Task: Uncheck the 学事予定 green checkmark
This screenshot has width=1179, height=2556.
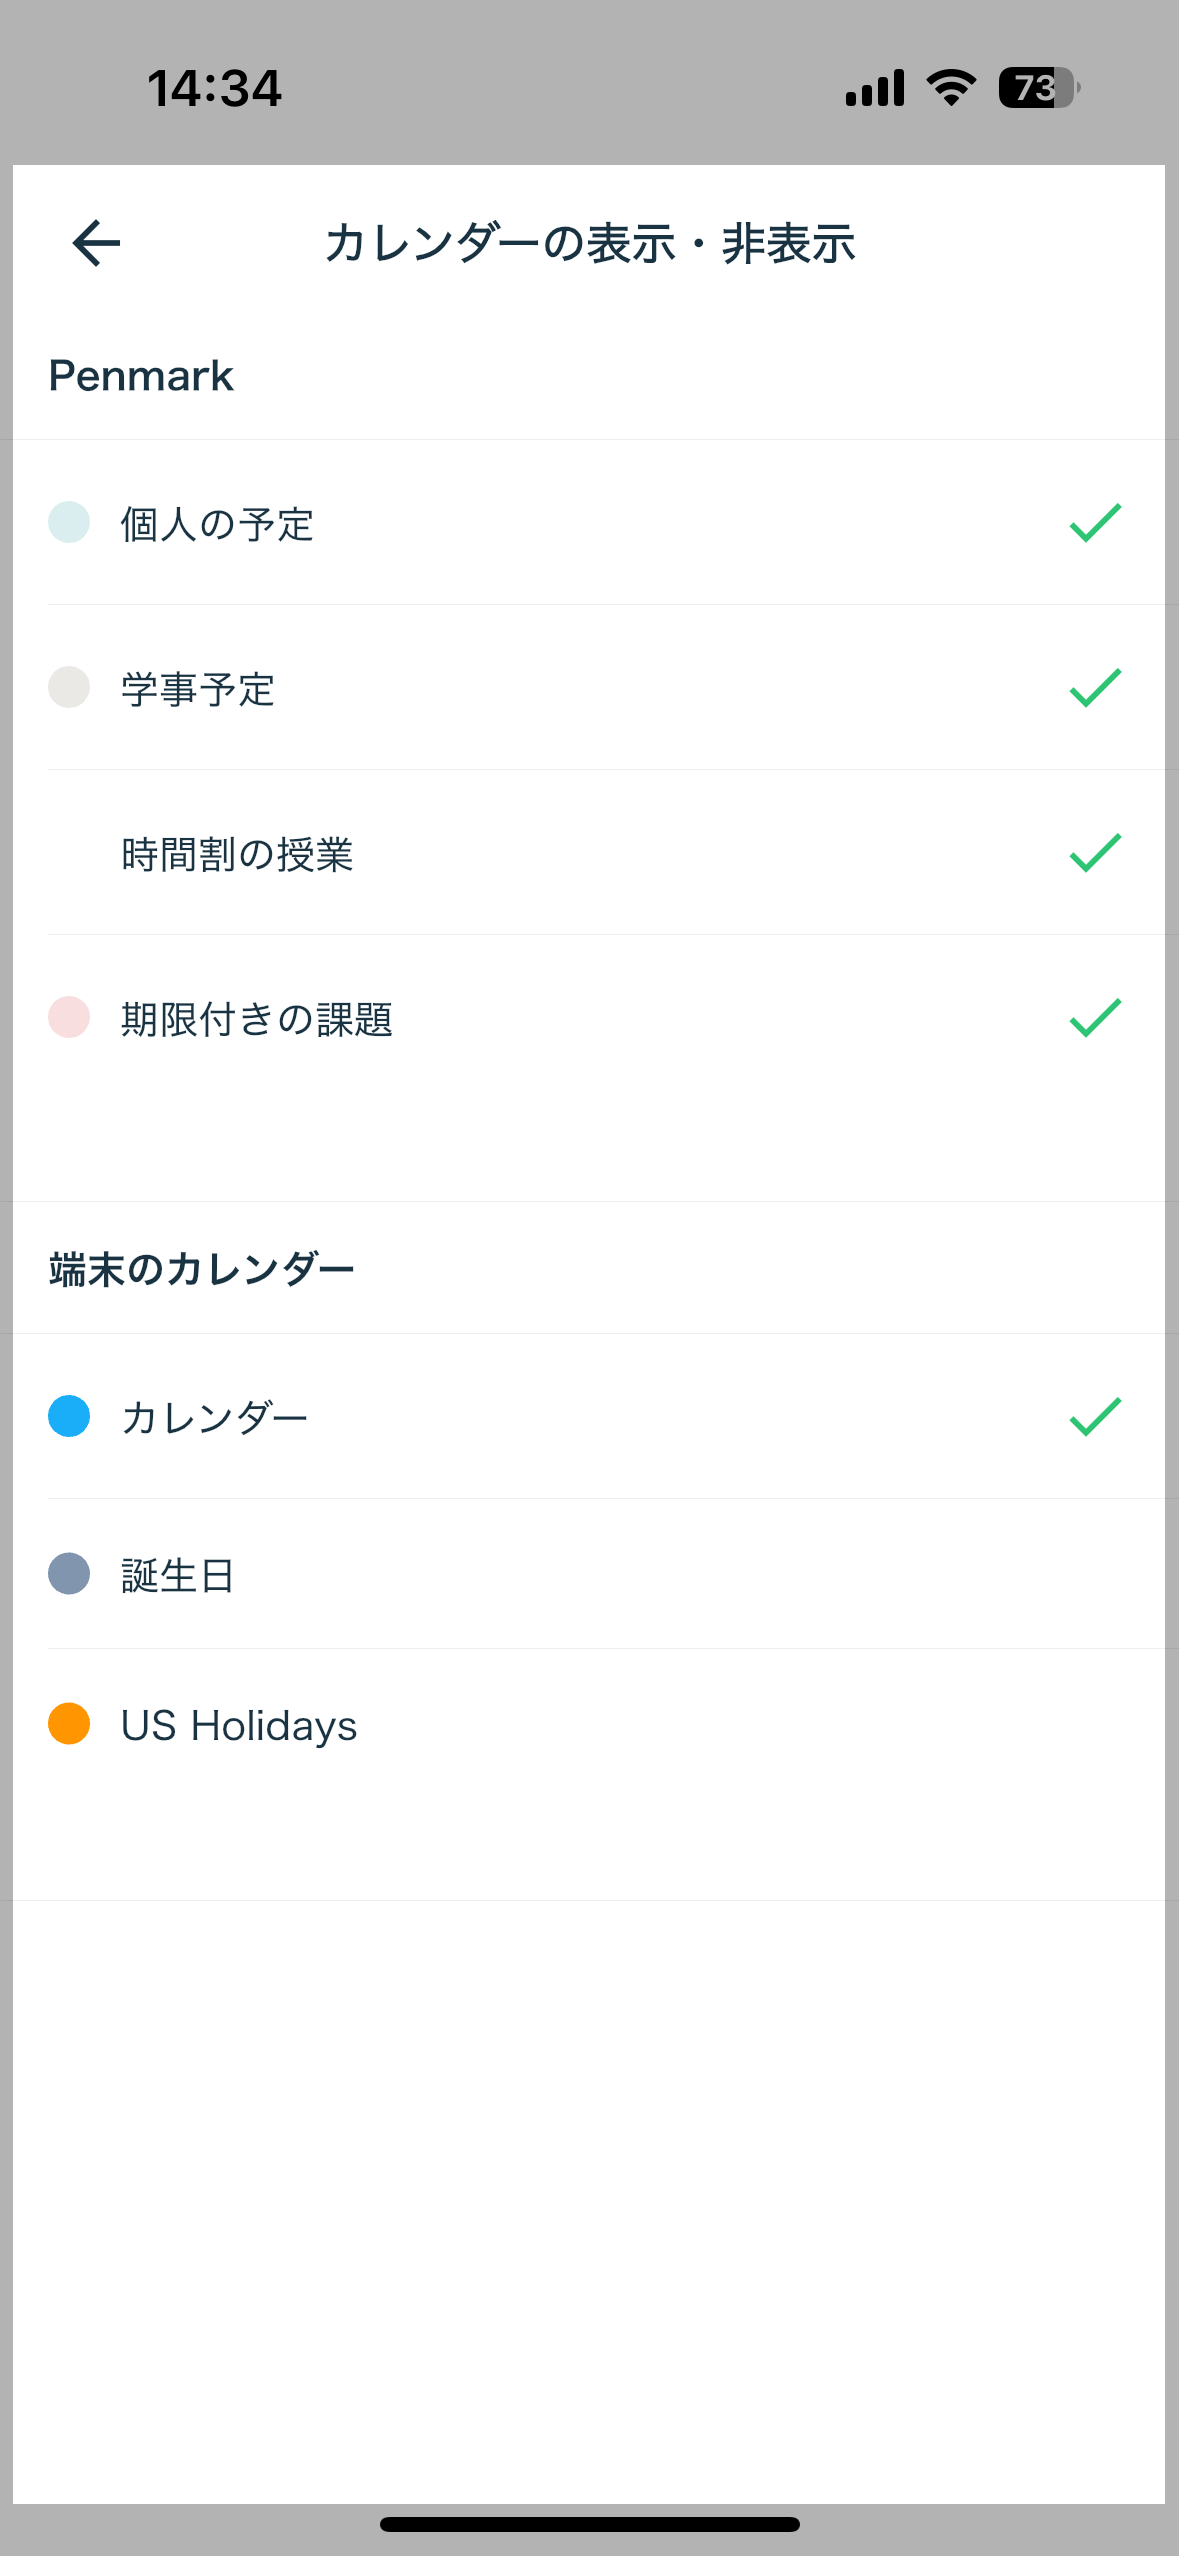Action: click(1095, 688)
